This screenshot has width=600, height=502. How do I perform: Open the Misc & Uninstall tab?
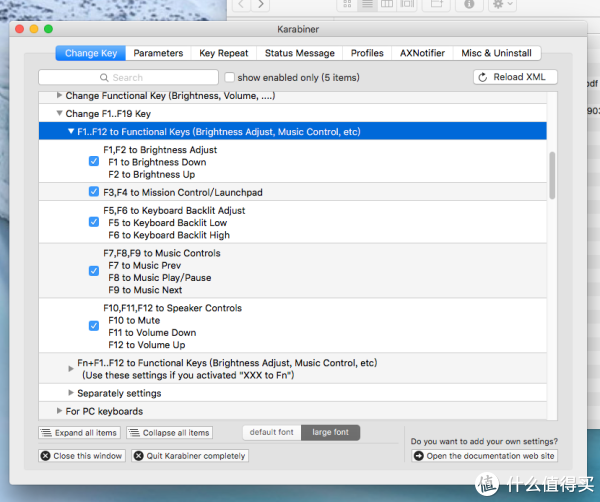pyautogui.click(x=496, y=53)
